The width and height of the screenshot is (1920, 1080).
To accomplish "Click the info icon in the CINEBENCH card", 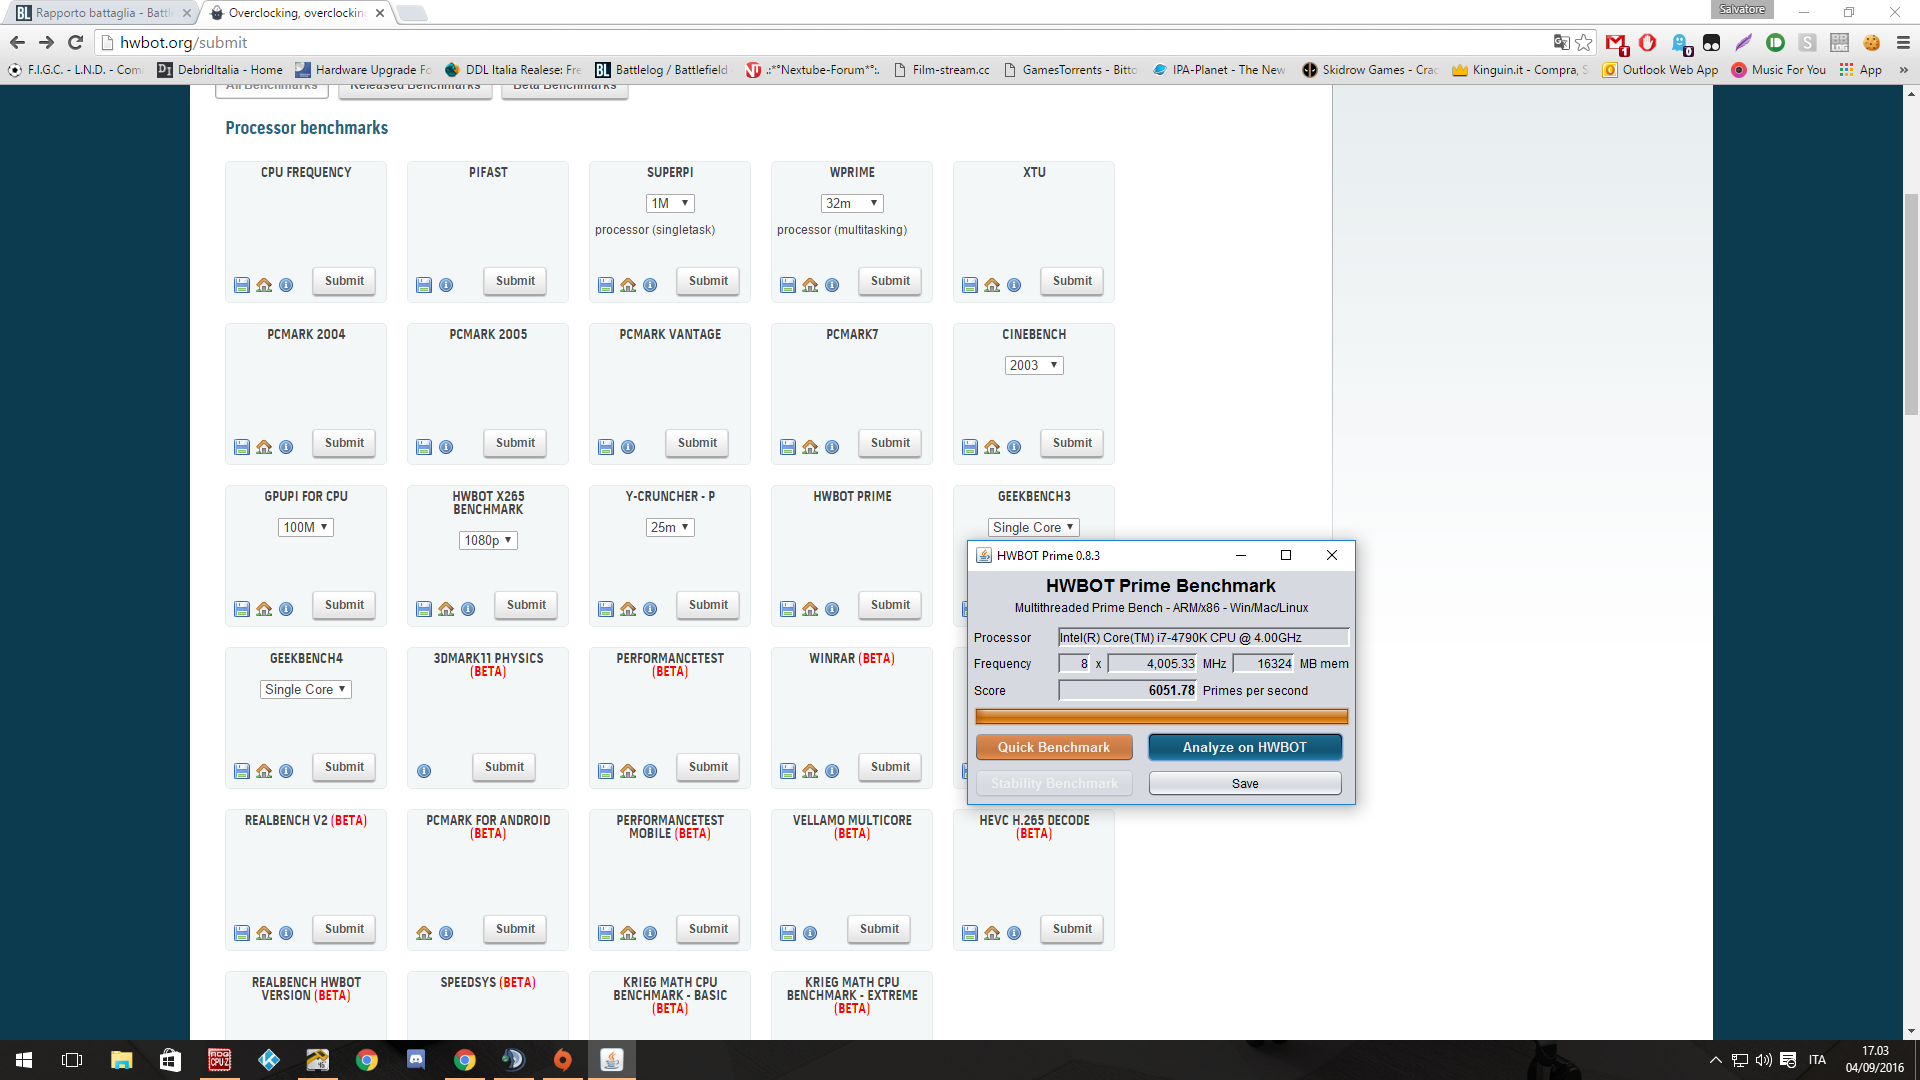I will pyautogui.click(x=1014, y=447).
